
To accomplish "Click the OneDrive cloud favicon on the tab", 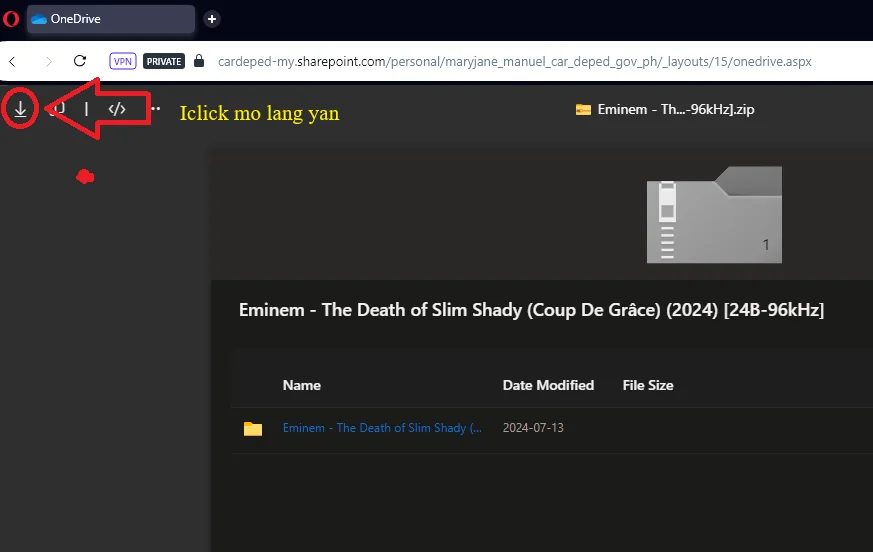I will click(x=39, y=19).
